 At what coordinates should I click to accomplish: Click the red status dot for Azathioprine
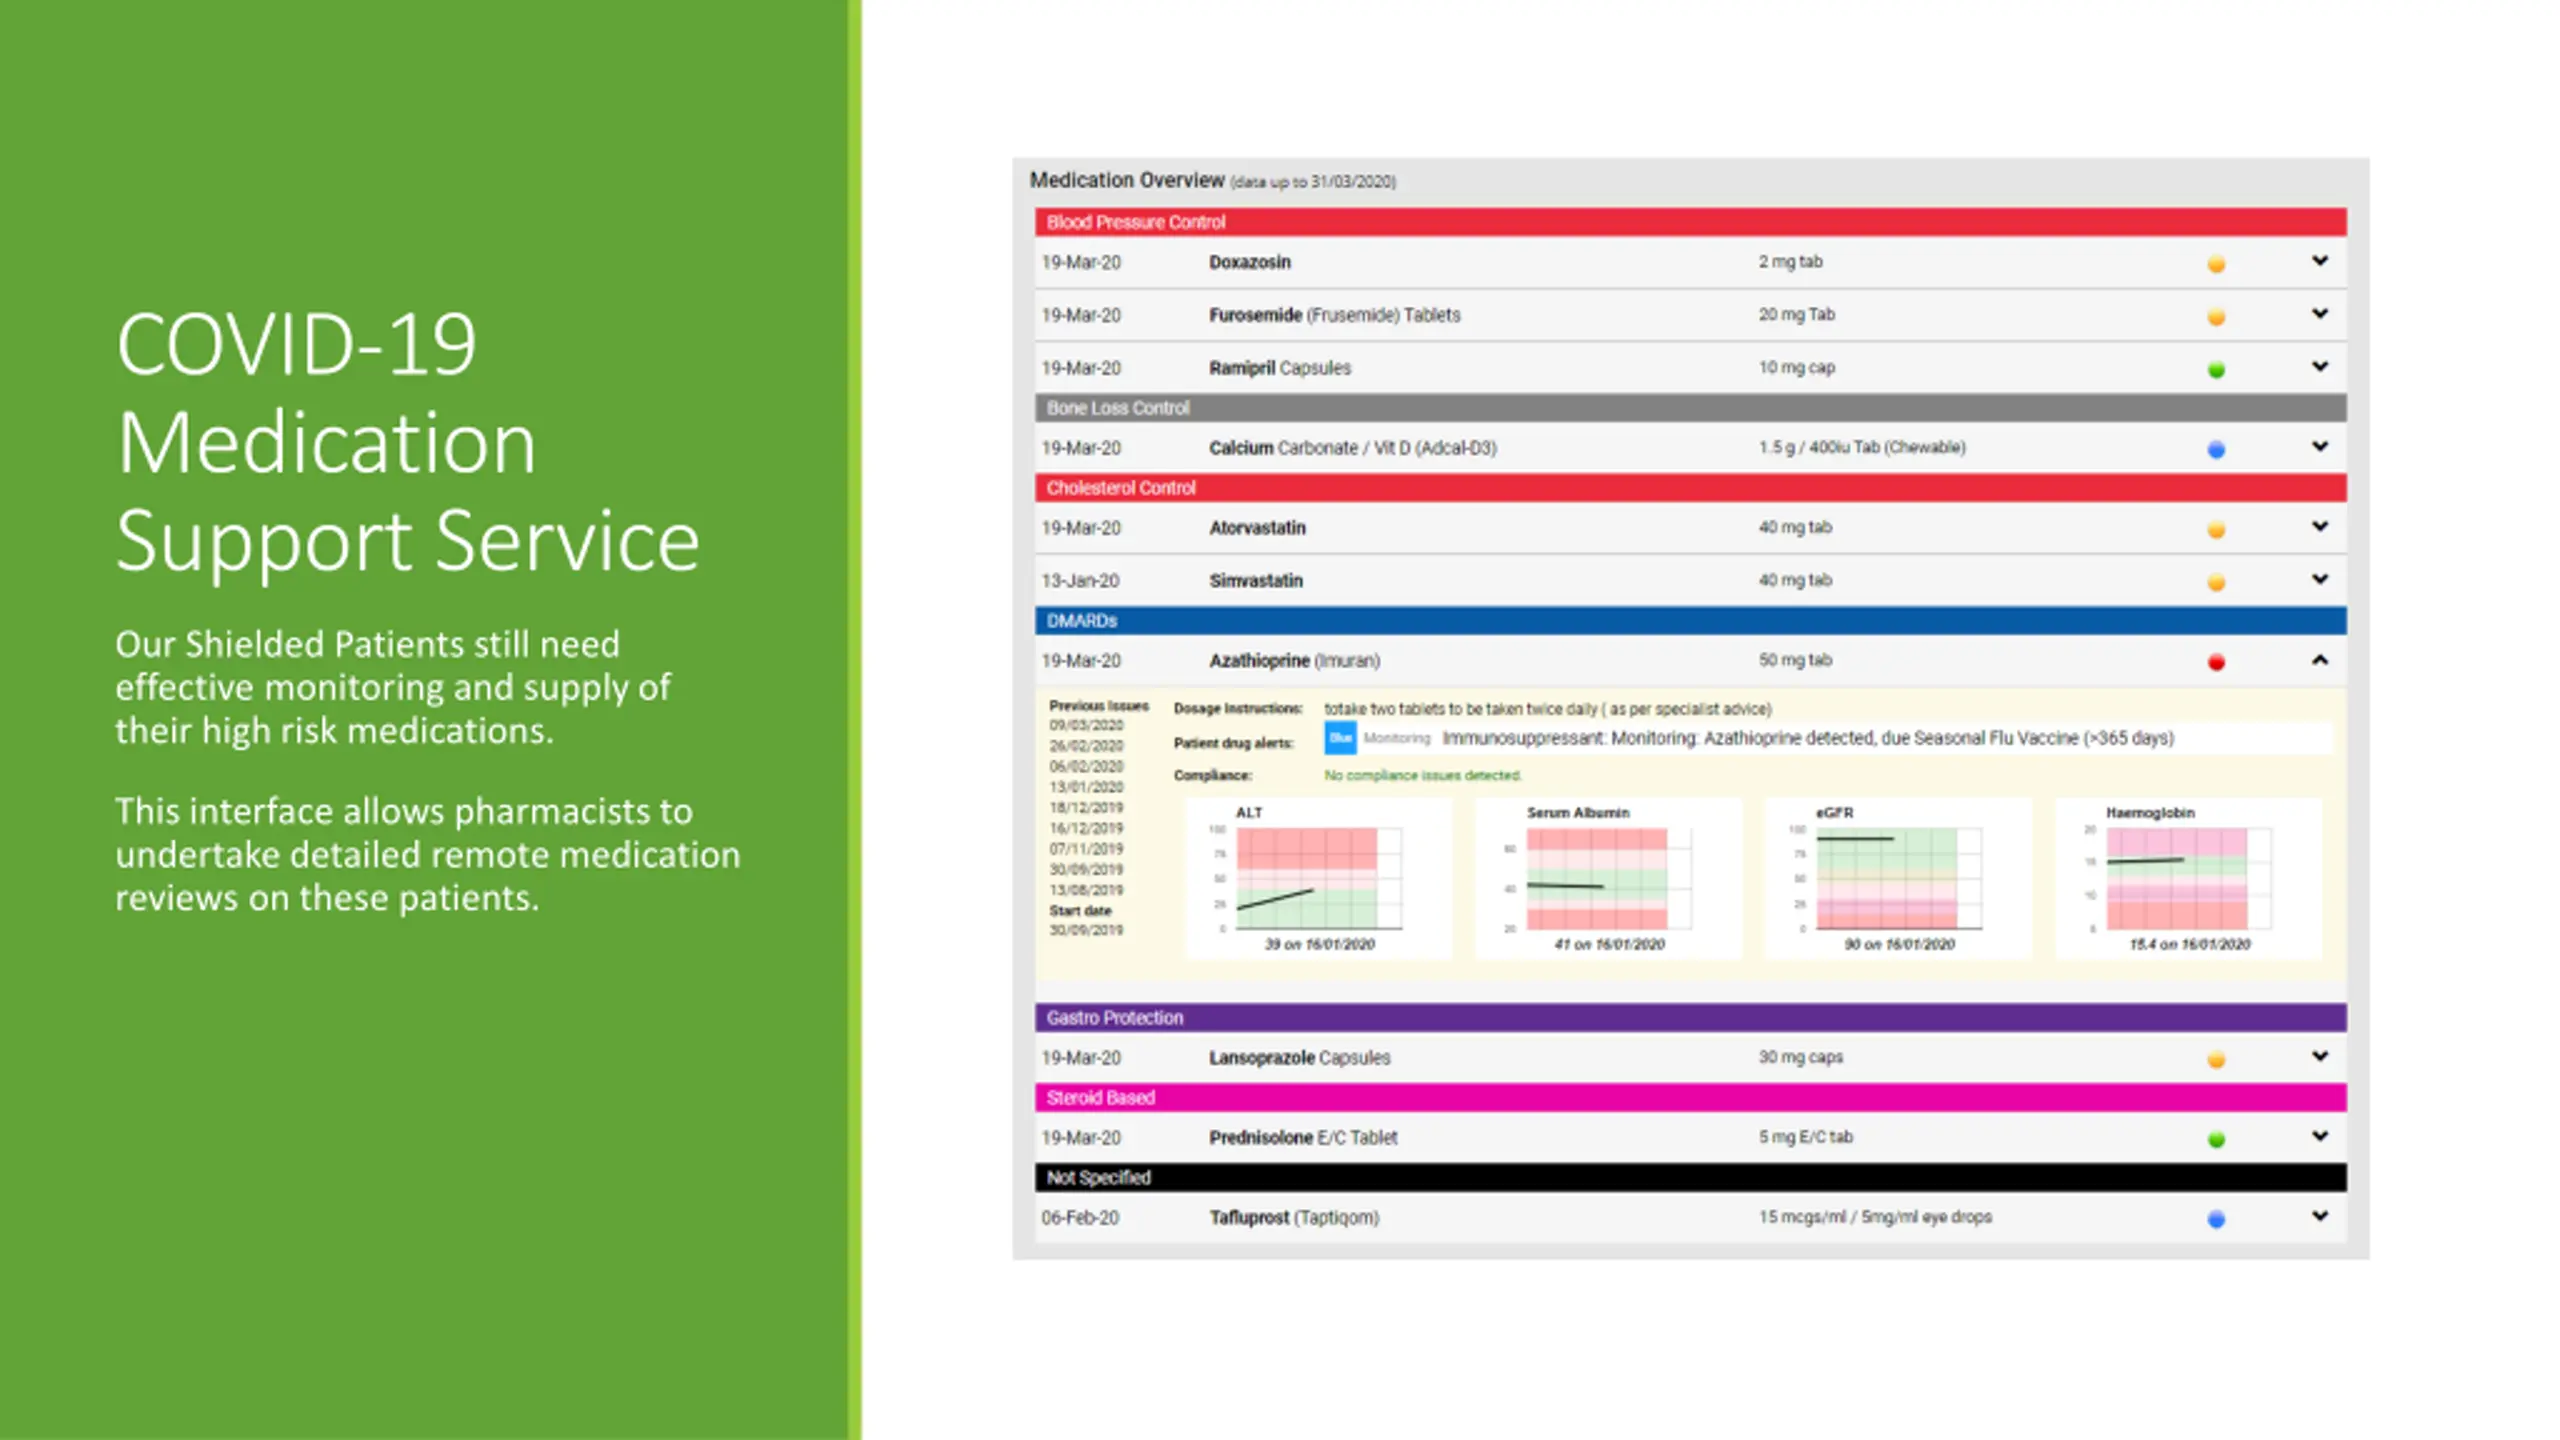[2216, 662]
